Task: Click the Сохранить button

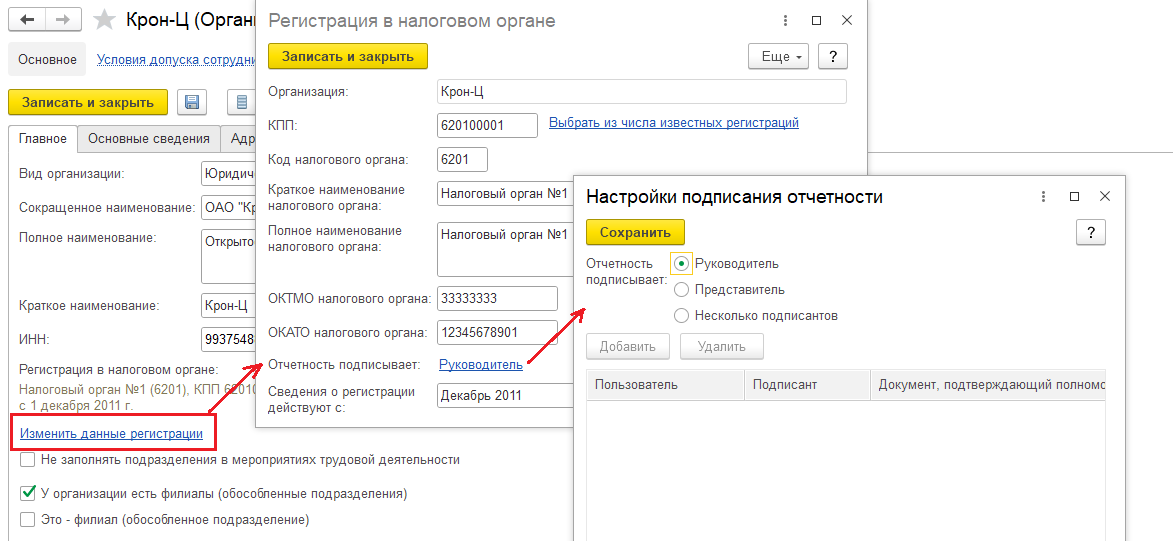Action: coord(635,232)
